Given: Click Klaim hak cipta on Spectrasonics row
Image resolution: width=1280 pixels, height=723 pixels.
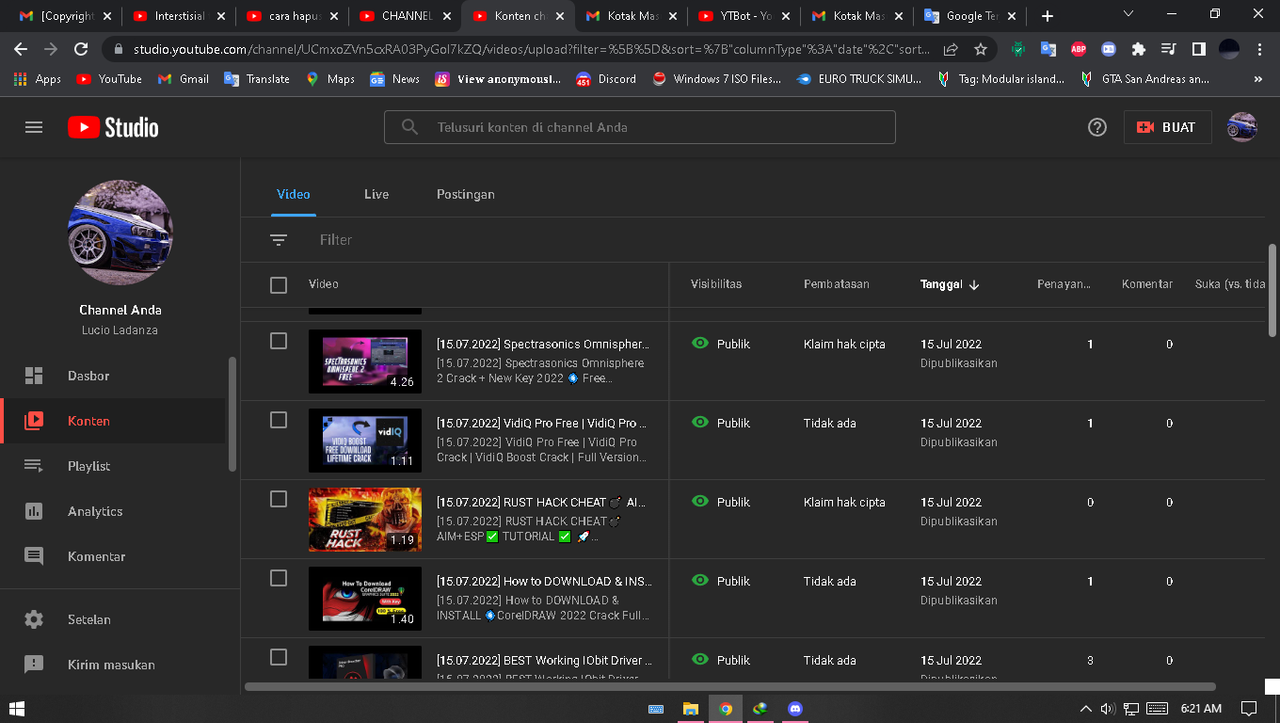Looking at the screenshot, I should 844,344.
